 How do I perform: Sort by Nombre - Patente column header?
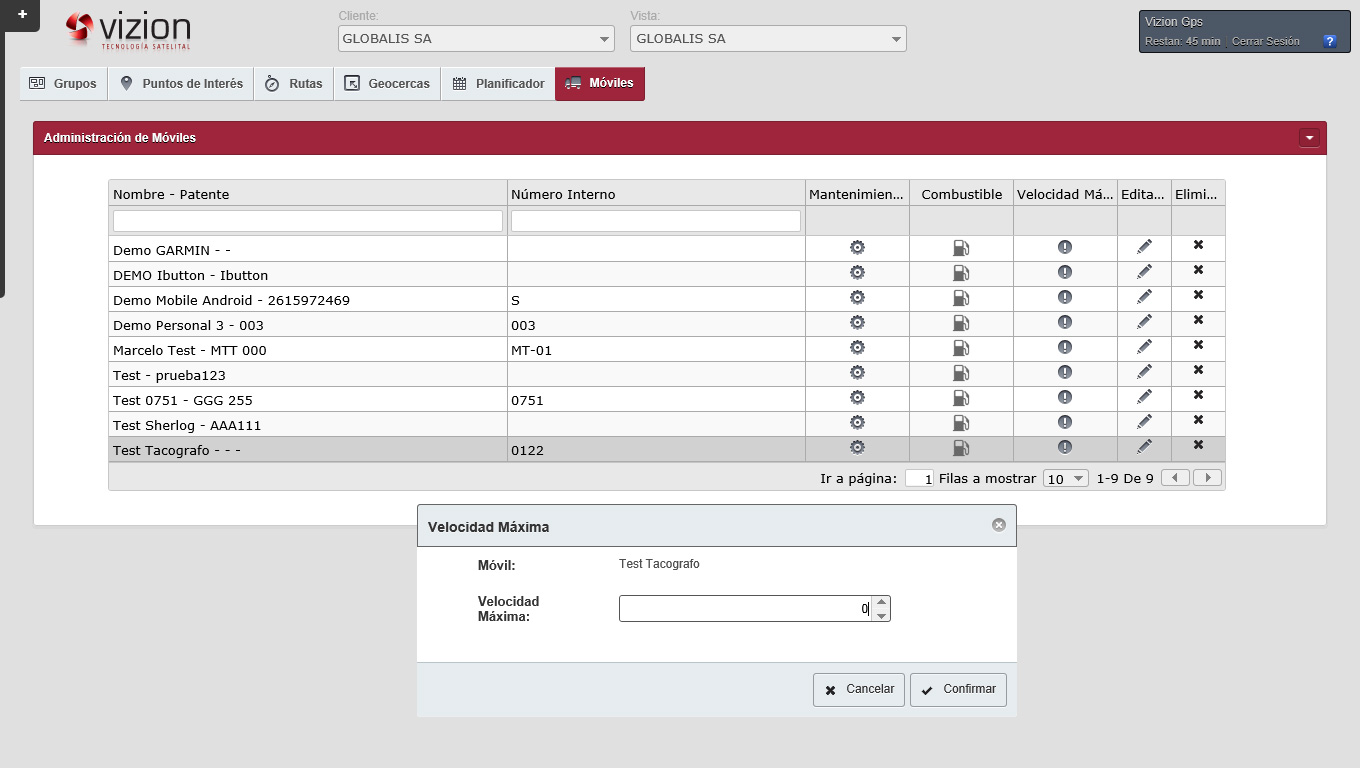tap(308, 194)
